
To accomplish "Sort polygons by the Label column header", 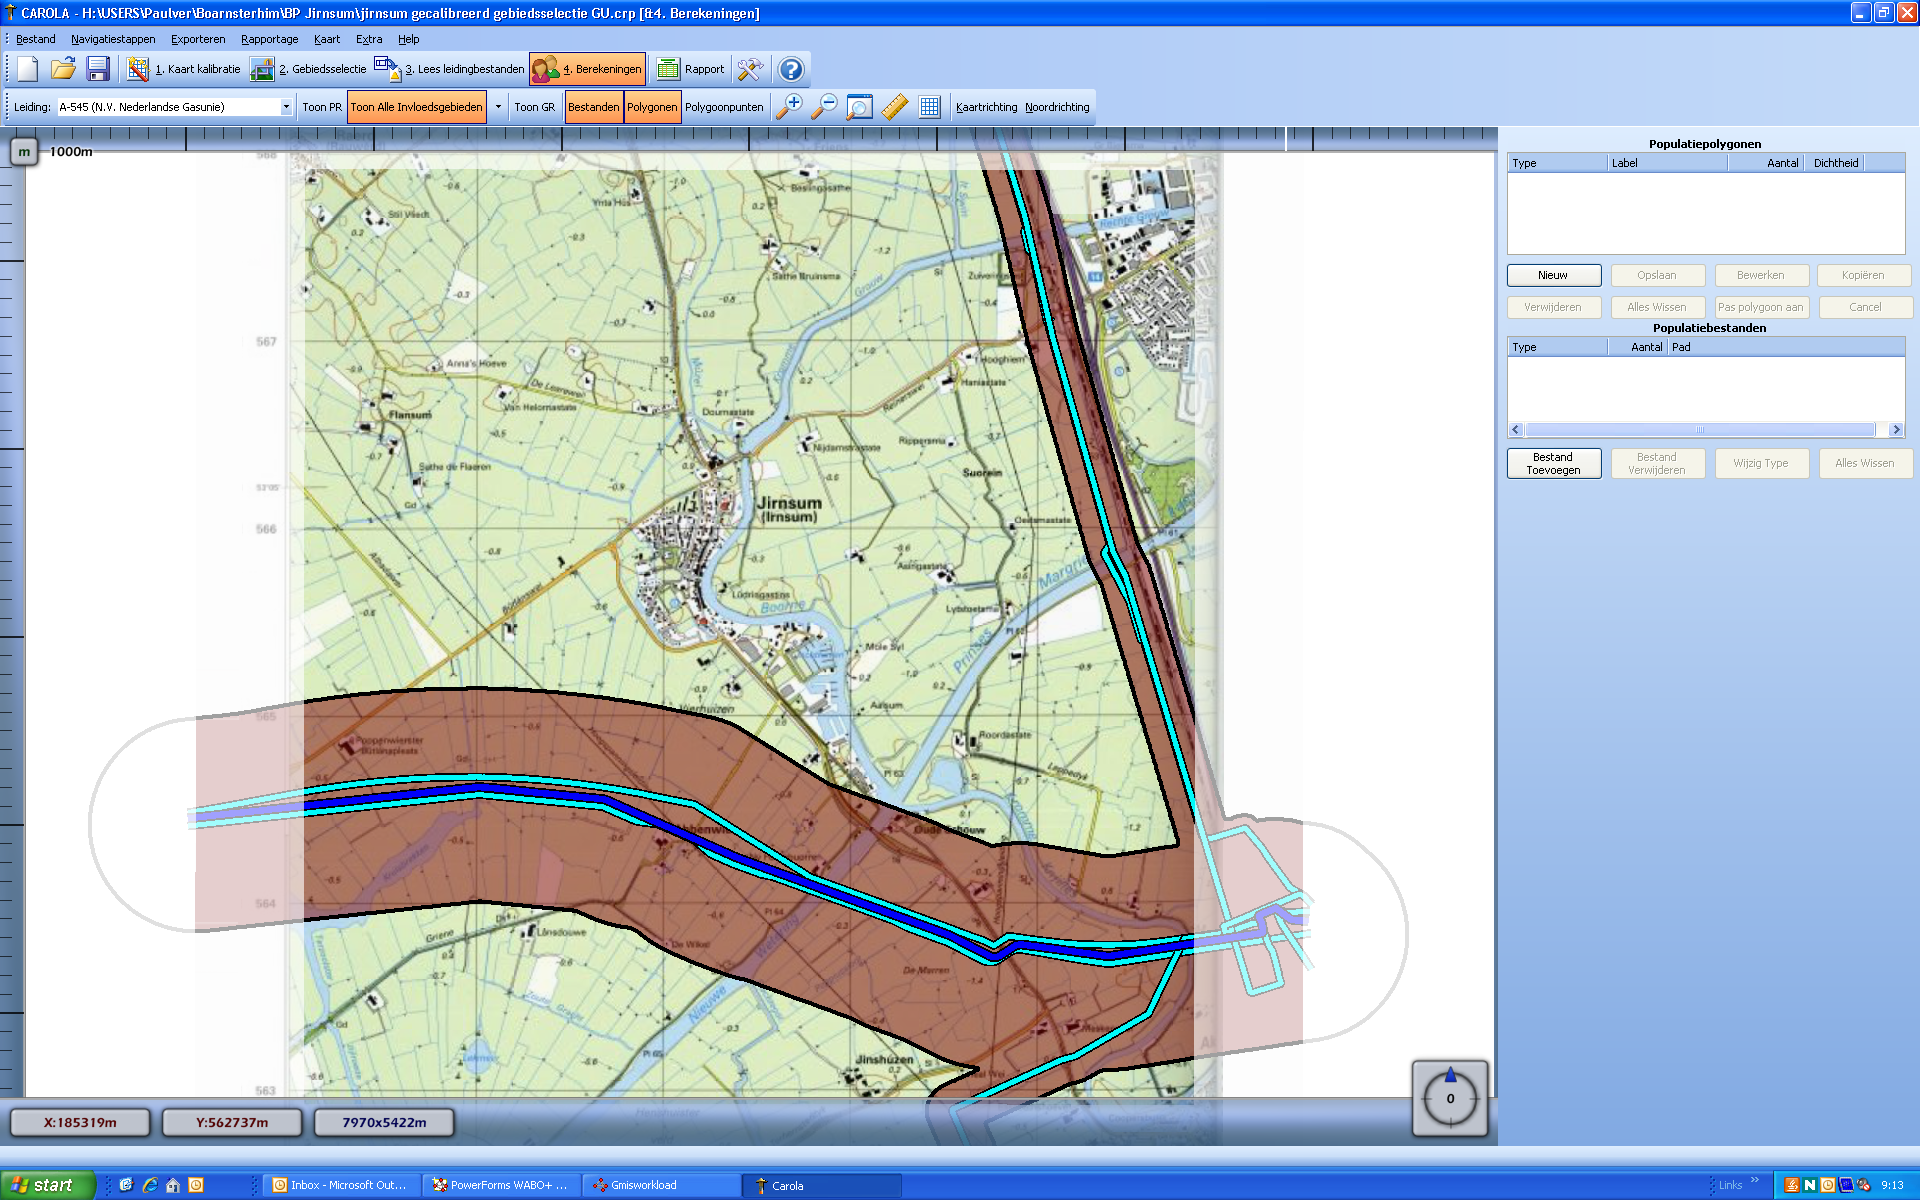I will coord(1667,163).
